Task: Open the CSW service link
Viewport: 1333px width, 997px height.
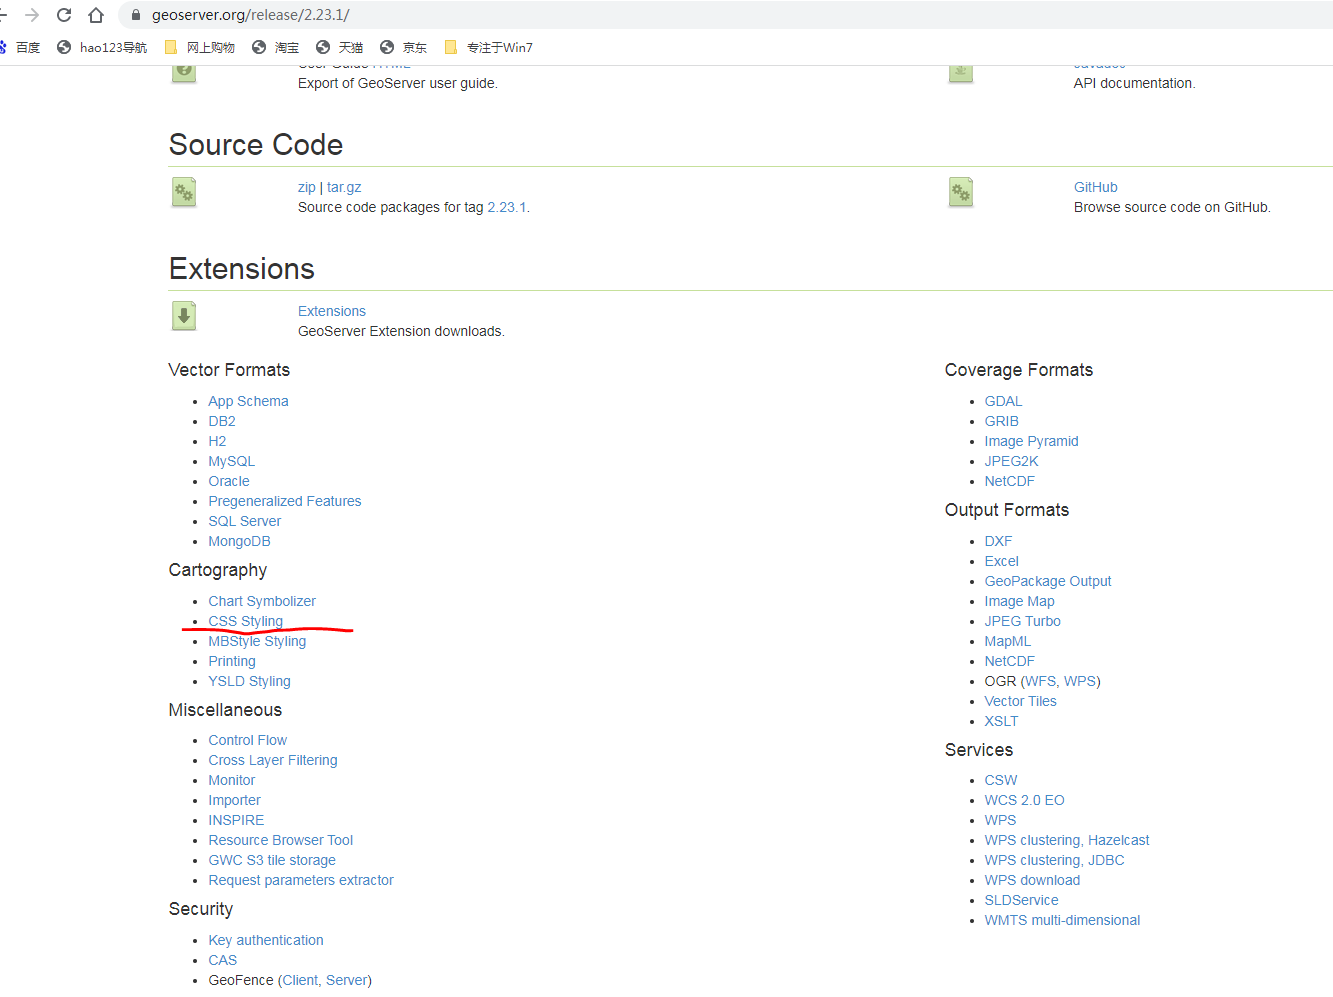Action: coord(1000,780)
